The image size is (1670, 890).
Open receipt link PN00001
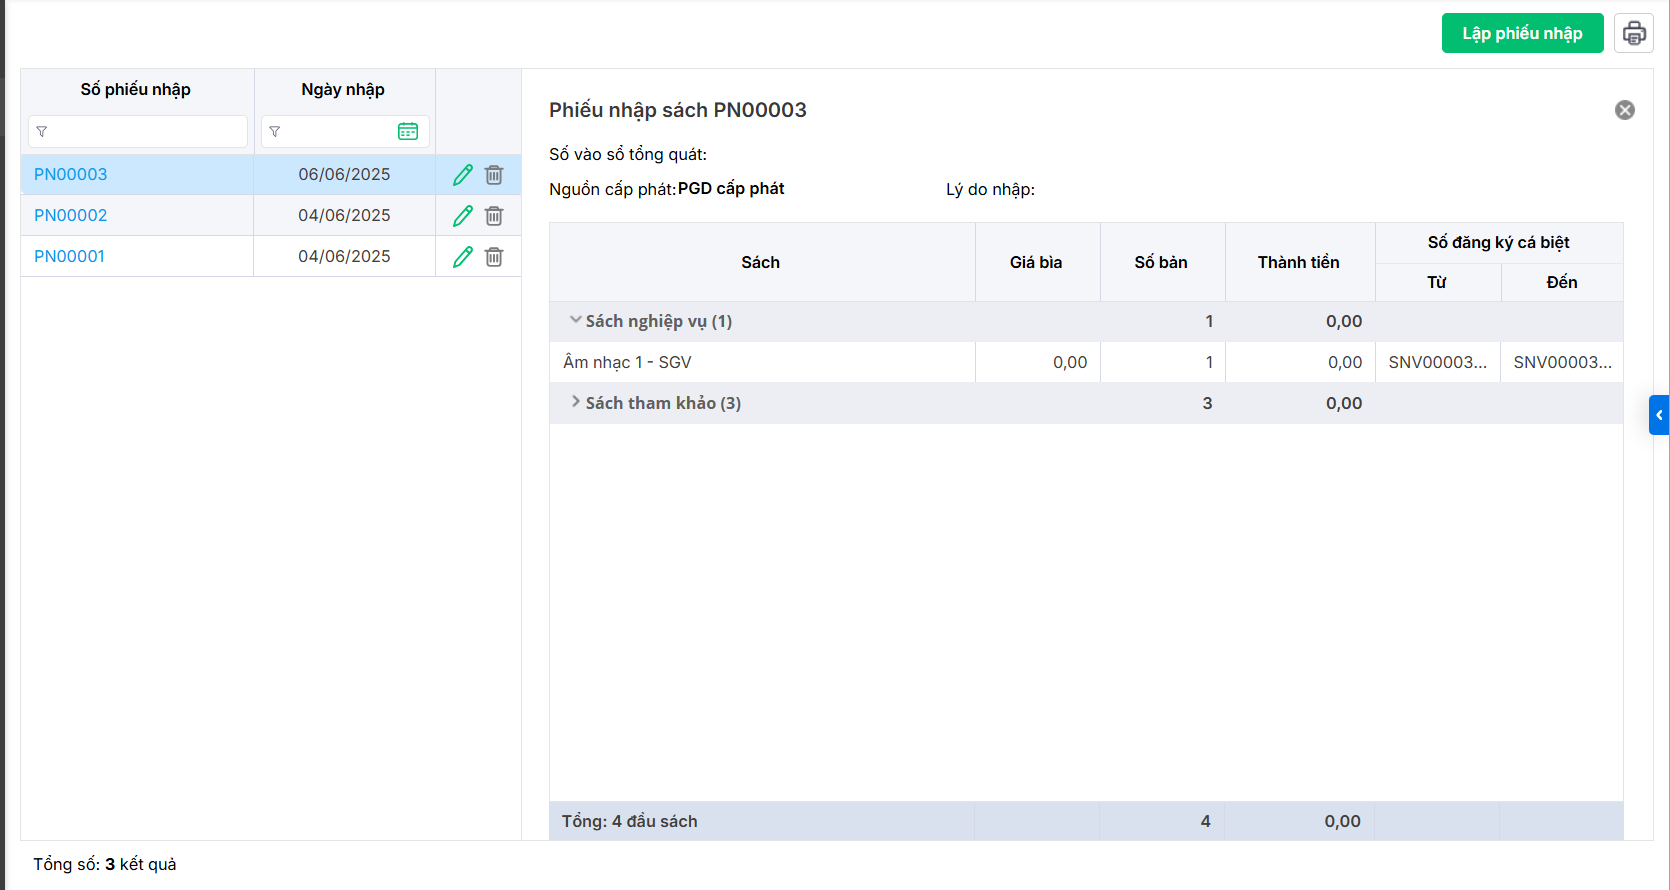(x=70, y=256)
